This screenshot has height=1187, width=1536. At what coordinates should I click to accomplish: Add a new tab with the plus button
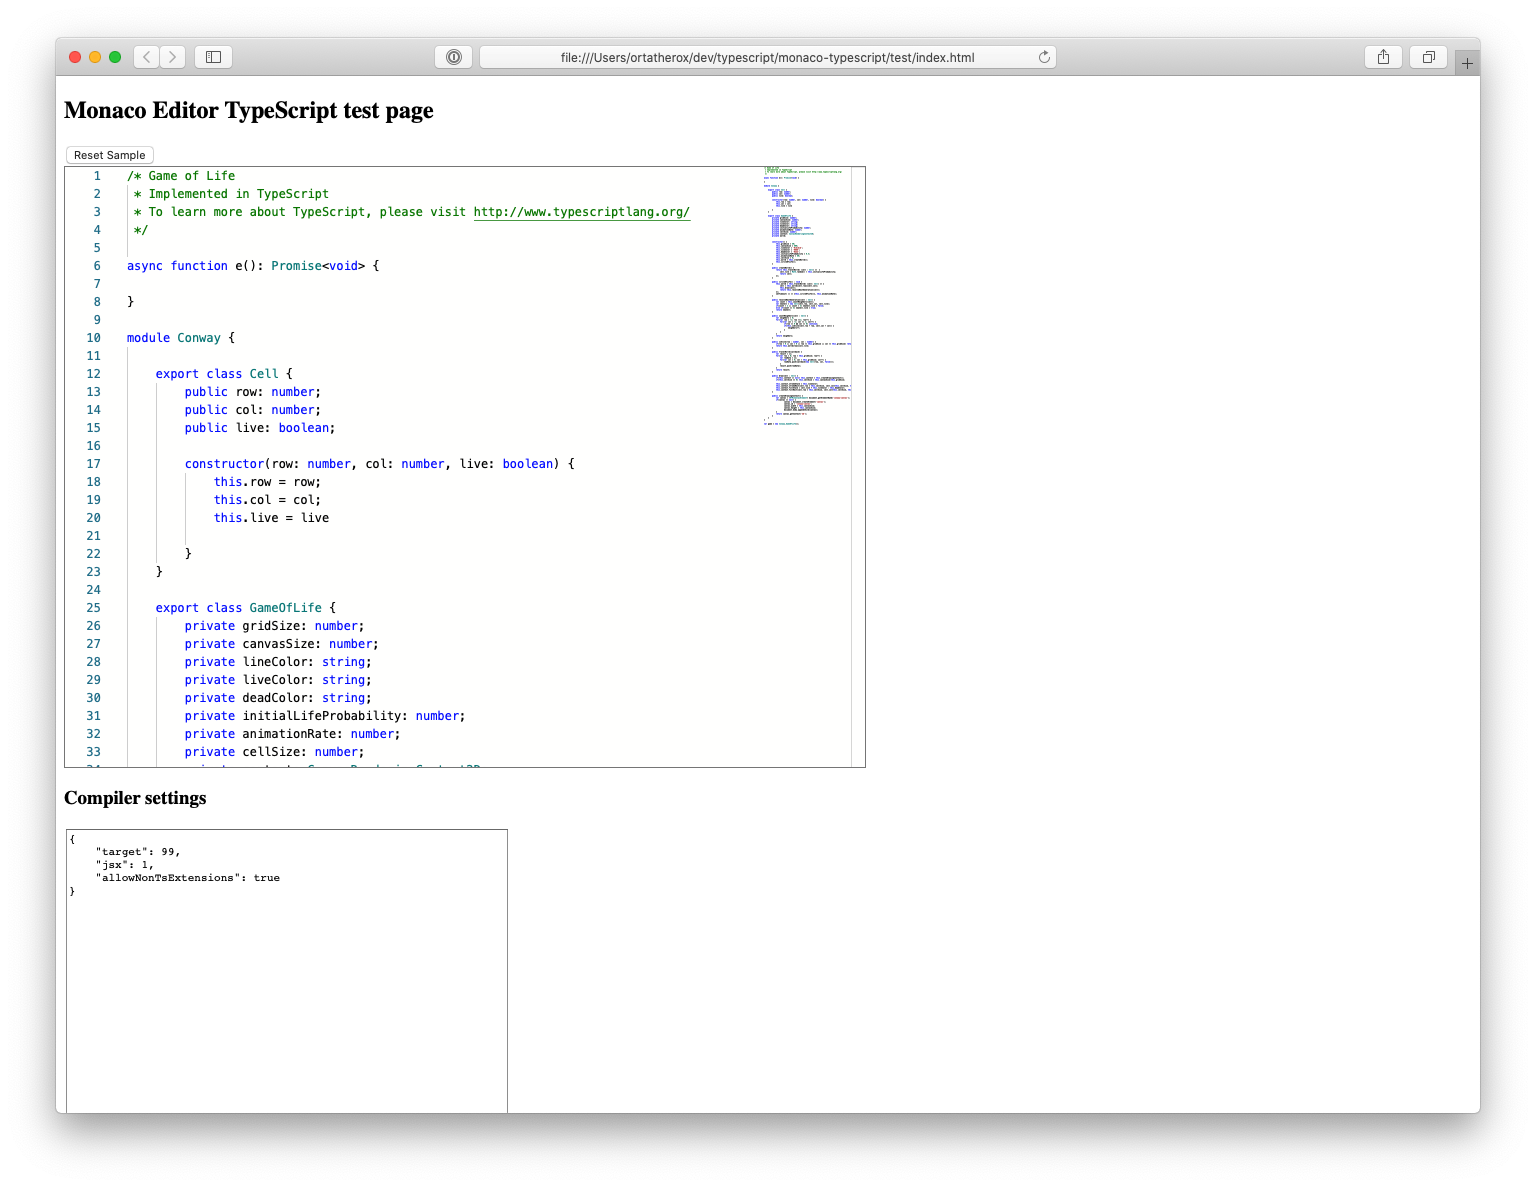coord(1467,63)
